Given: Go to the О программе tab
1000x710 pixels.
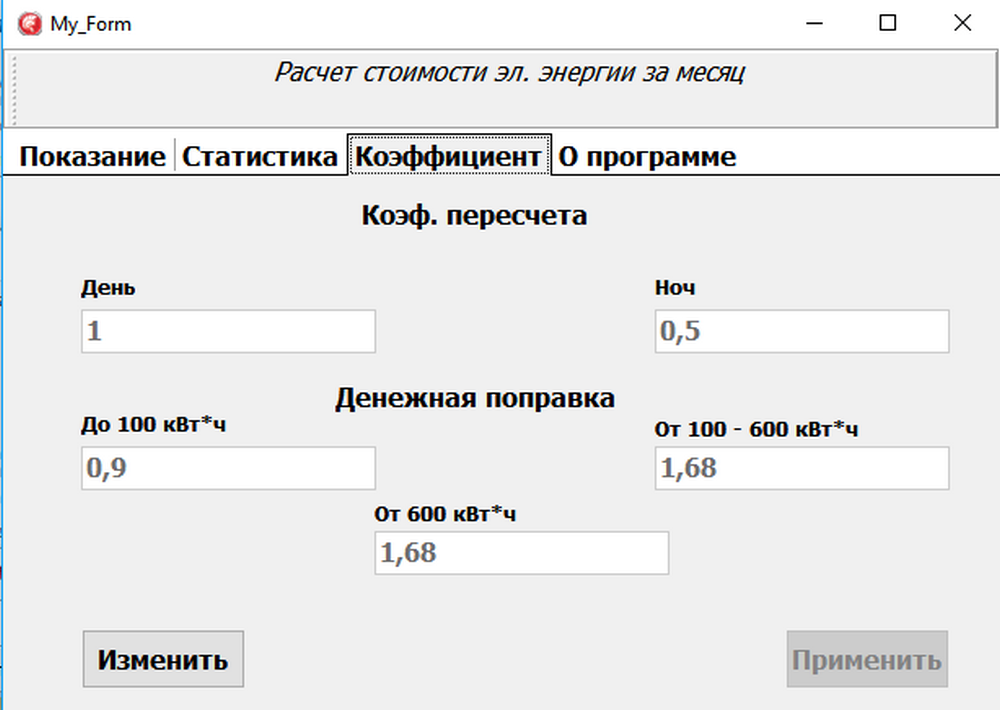Looking at the screenshot, I should point(646,157).
